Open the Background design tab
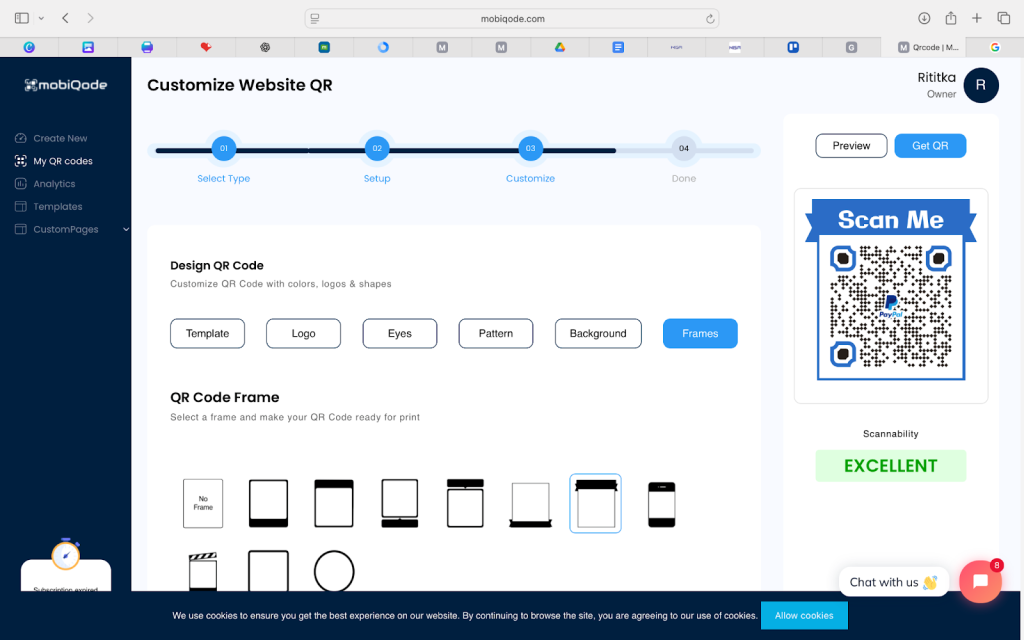Viewport: 1024px width, 640px height. click(598, 333)
